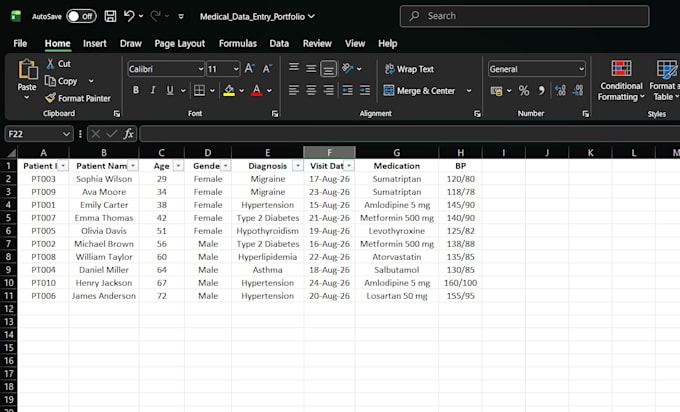Toggle the AutoSave switch
This screenshot has height=412, width=680.
(81, 16)
